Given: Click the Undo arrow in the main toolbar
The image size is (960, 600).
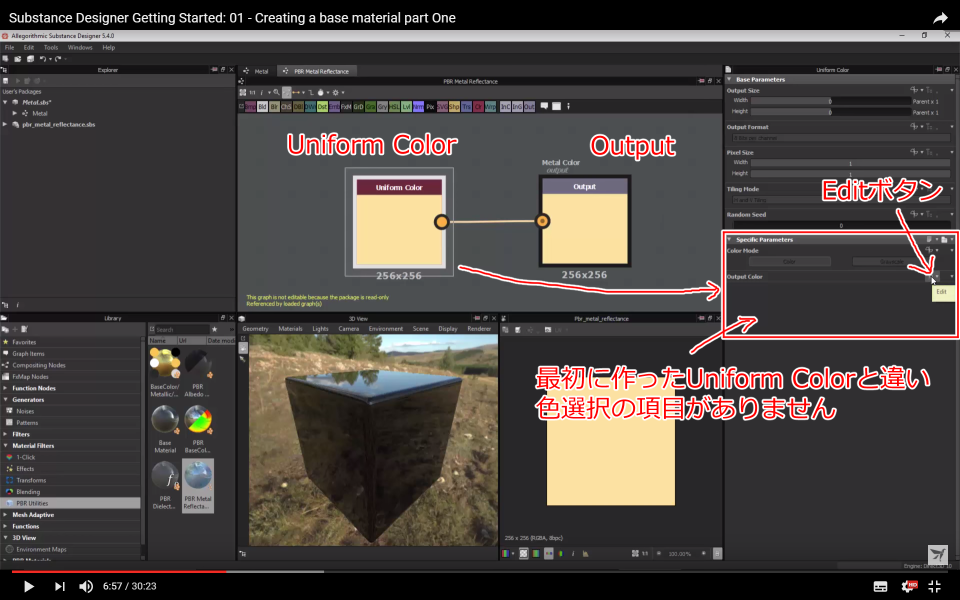Looking at the screenshot, I should 43,59.
